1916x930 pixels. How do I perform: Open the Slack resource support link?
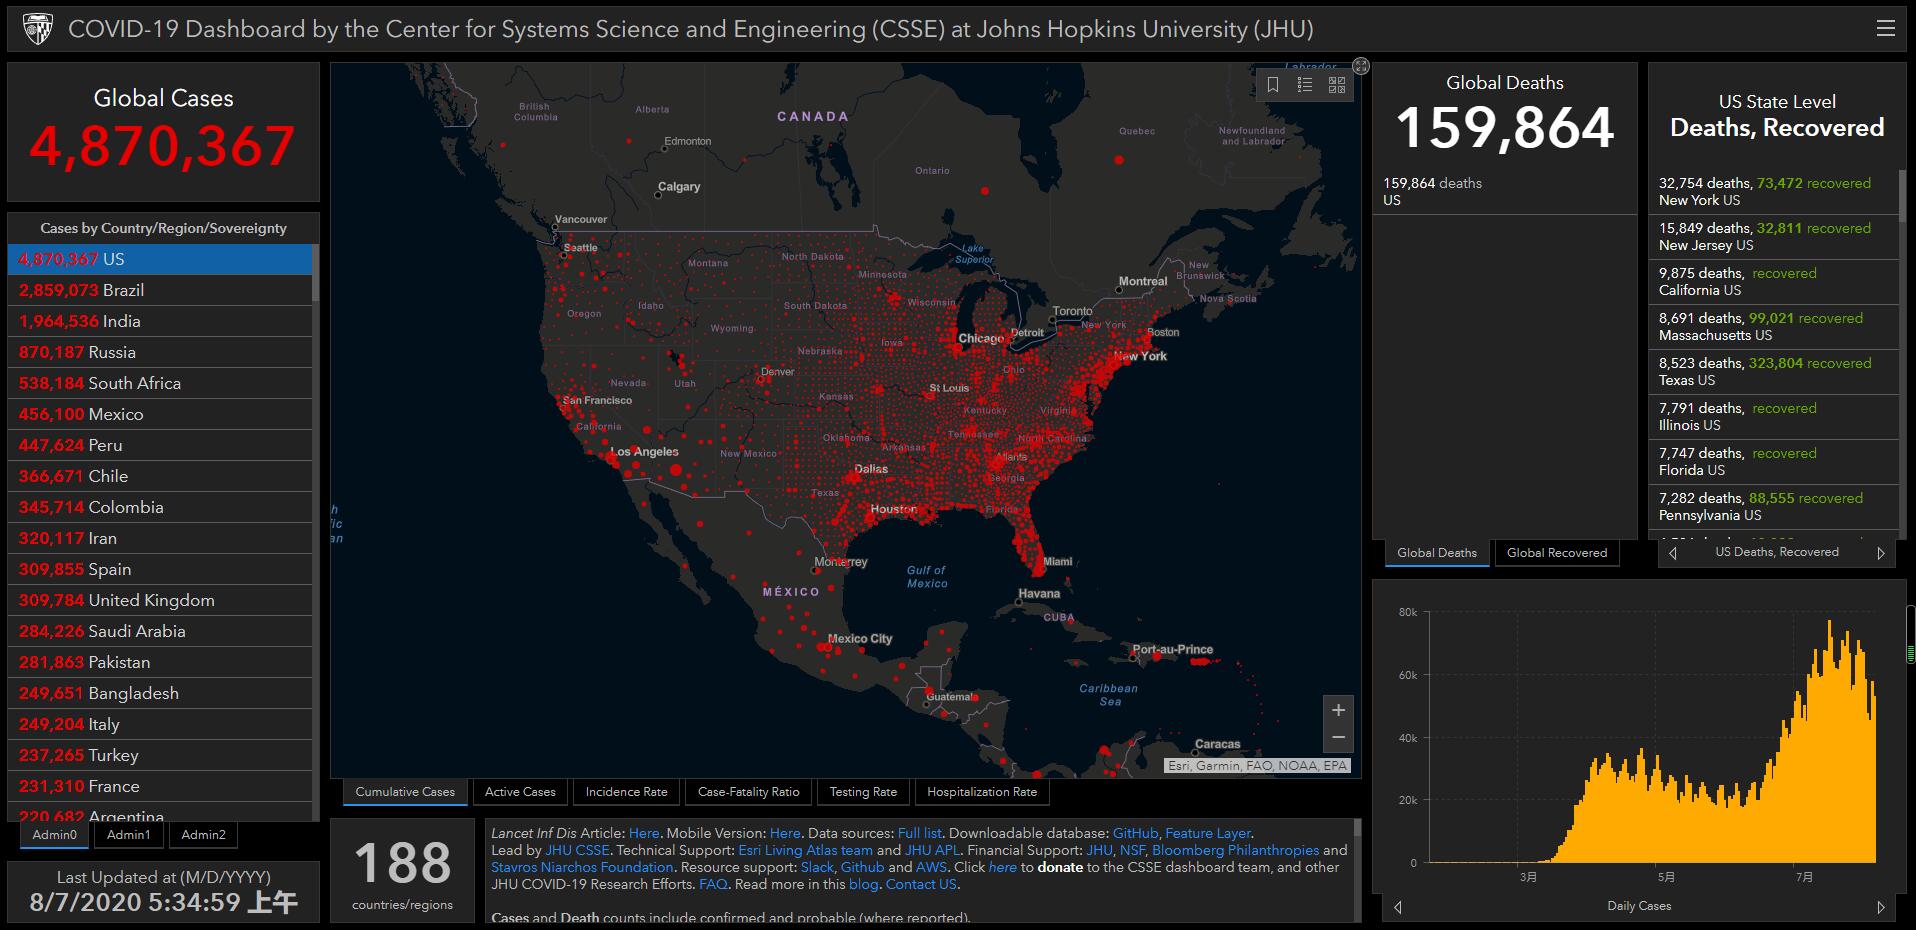817,867
